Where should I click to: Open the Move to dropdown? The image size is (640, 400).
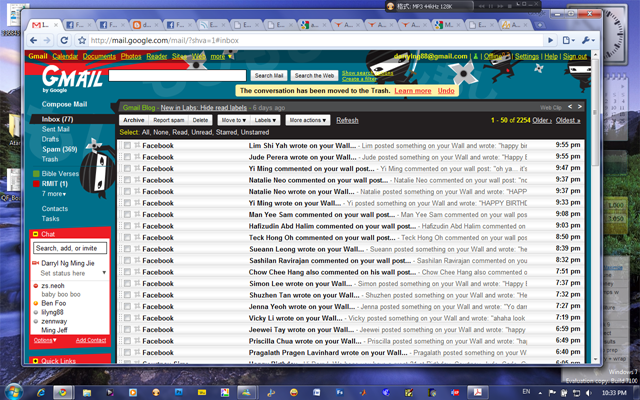point(234,120)
